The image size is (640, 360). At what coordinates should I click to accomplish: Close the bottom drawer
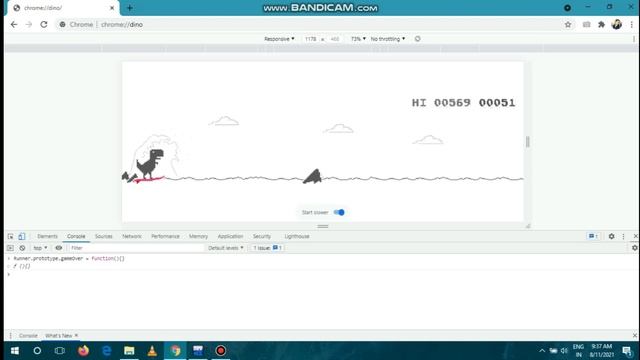tap(635, 336)
